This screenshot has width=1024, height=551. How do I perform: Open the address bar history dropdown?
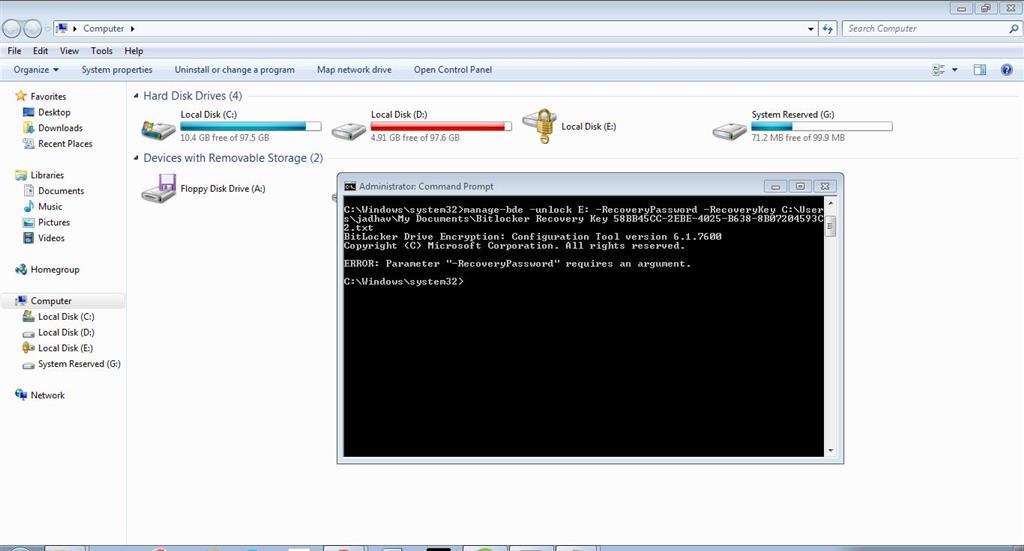810,29
